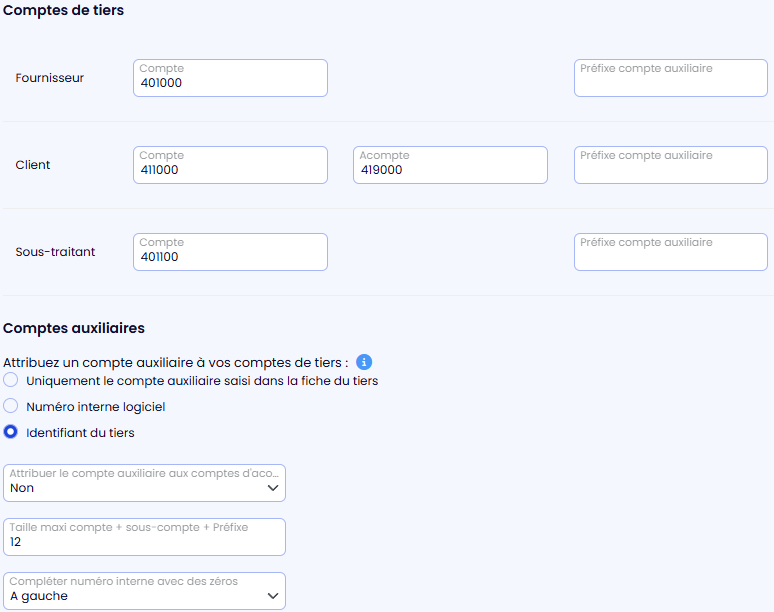
Task: Click the 'Fournisseur' row label
Action: coord(50,78)
